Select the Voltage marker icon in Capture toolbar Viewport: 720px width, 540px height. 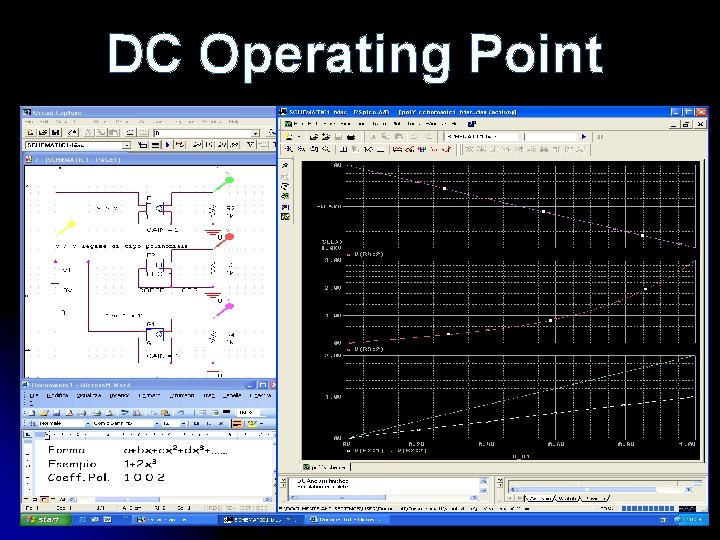197,145
